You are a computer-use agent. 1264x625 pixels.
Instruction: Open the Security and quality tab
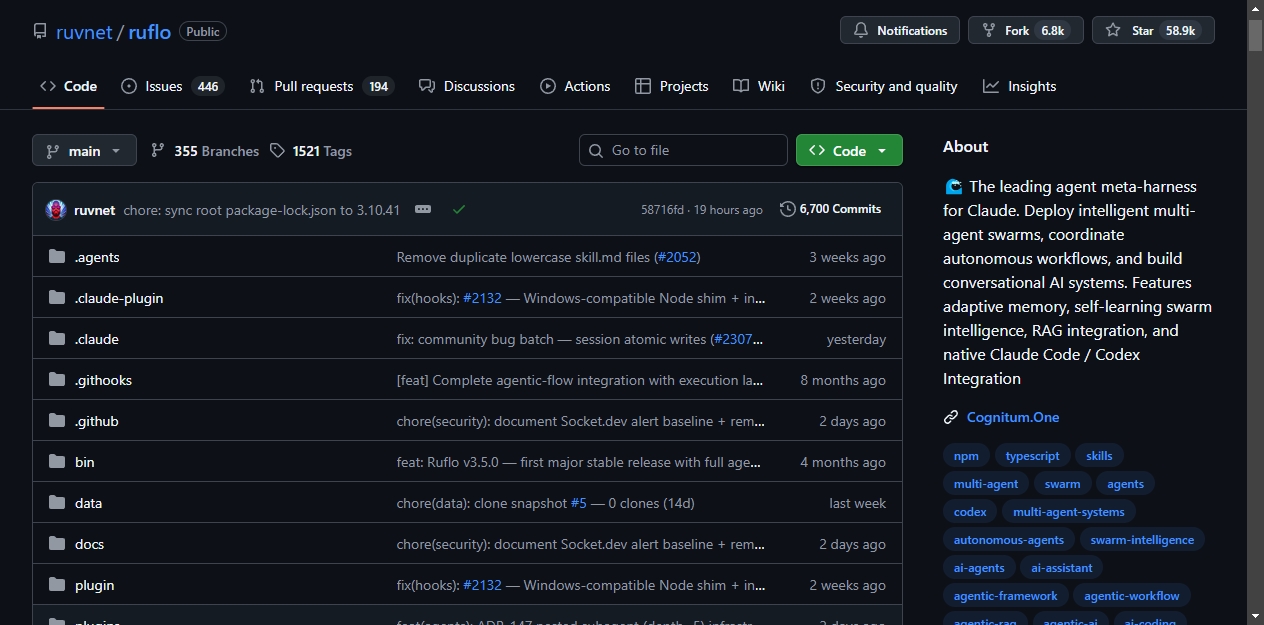click(x=884, y=86)
